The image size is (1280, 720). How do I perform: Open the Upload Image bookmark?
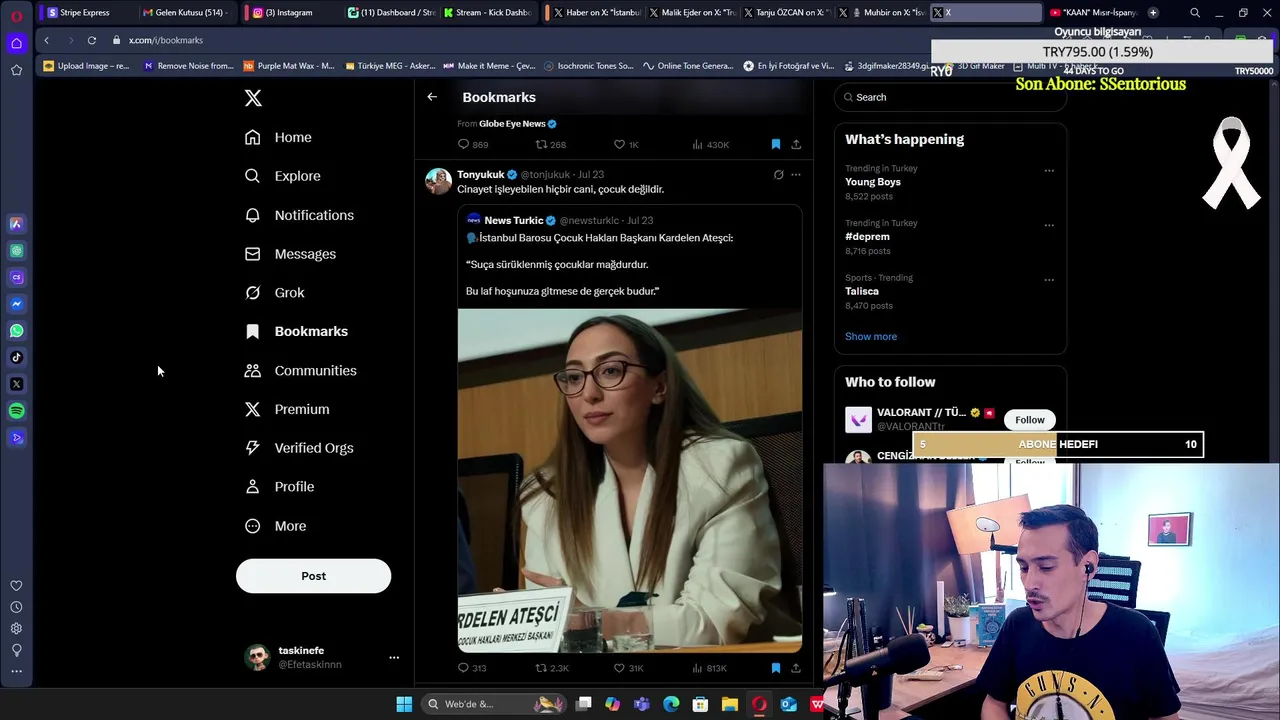tap(86, 66)
